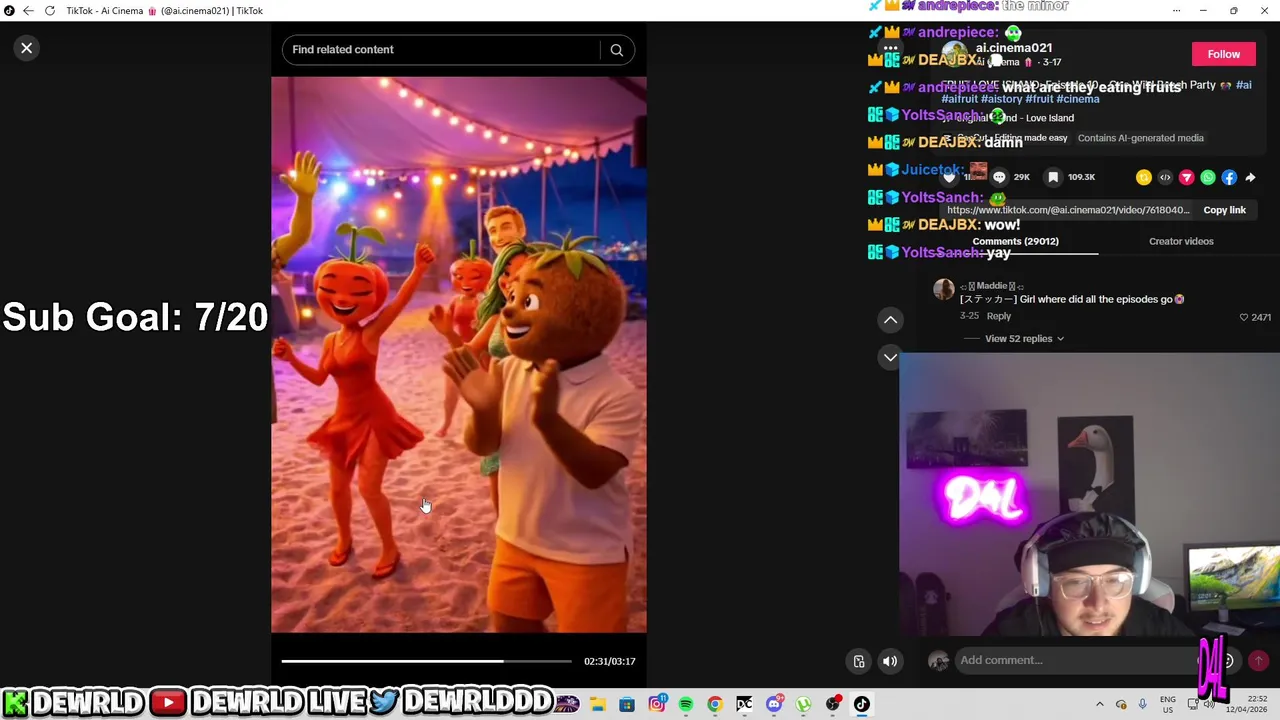Open OBS Studio from the taskbar

point(832,704)
